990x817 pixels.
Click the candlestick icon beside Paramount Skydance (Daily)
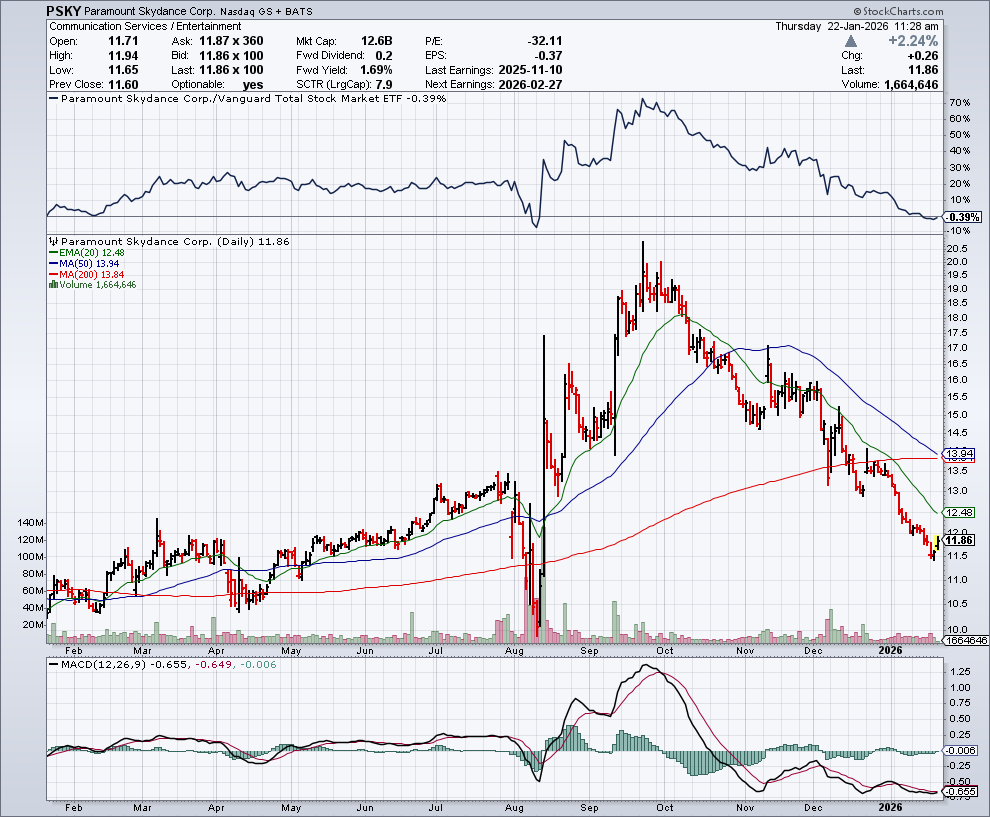53,242
